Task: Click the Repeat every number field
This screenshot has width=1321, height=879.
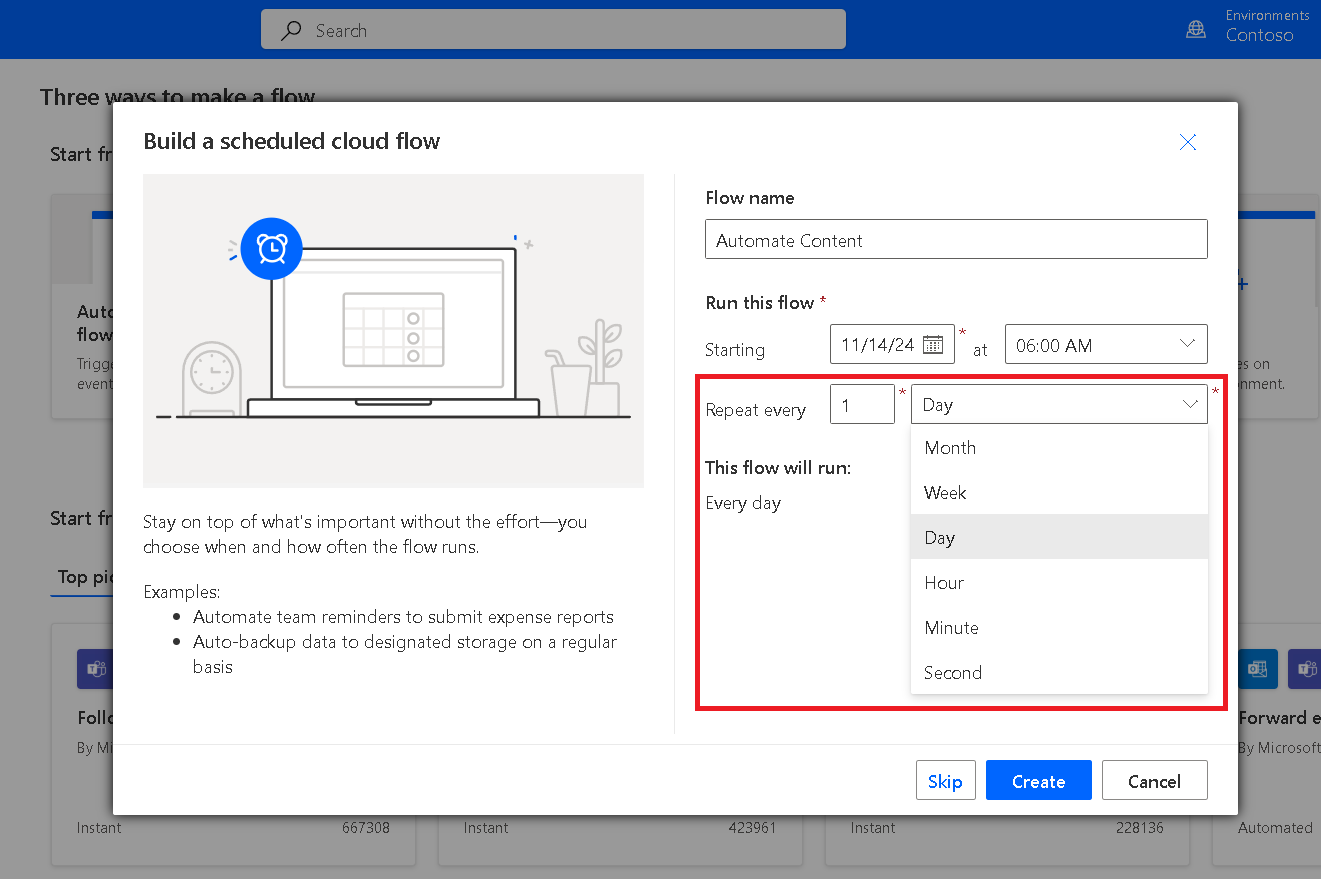Action: tap(861, 404)
